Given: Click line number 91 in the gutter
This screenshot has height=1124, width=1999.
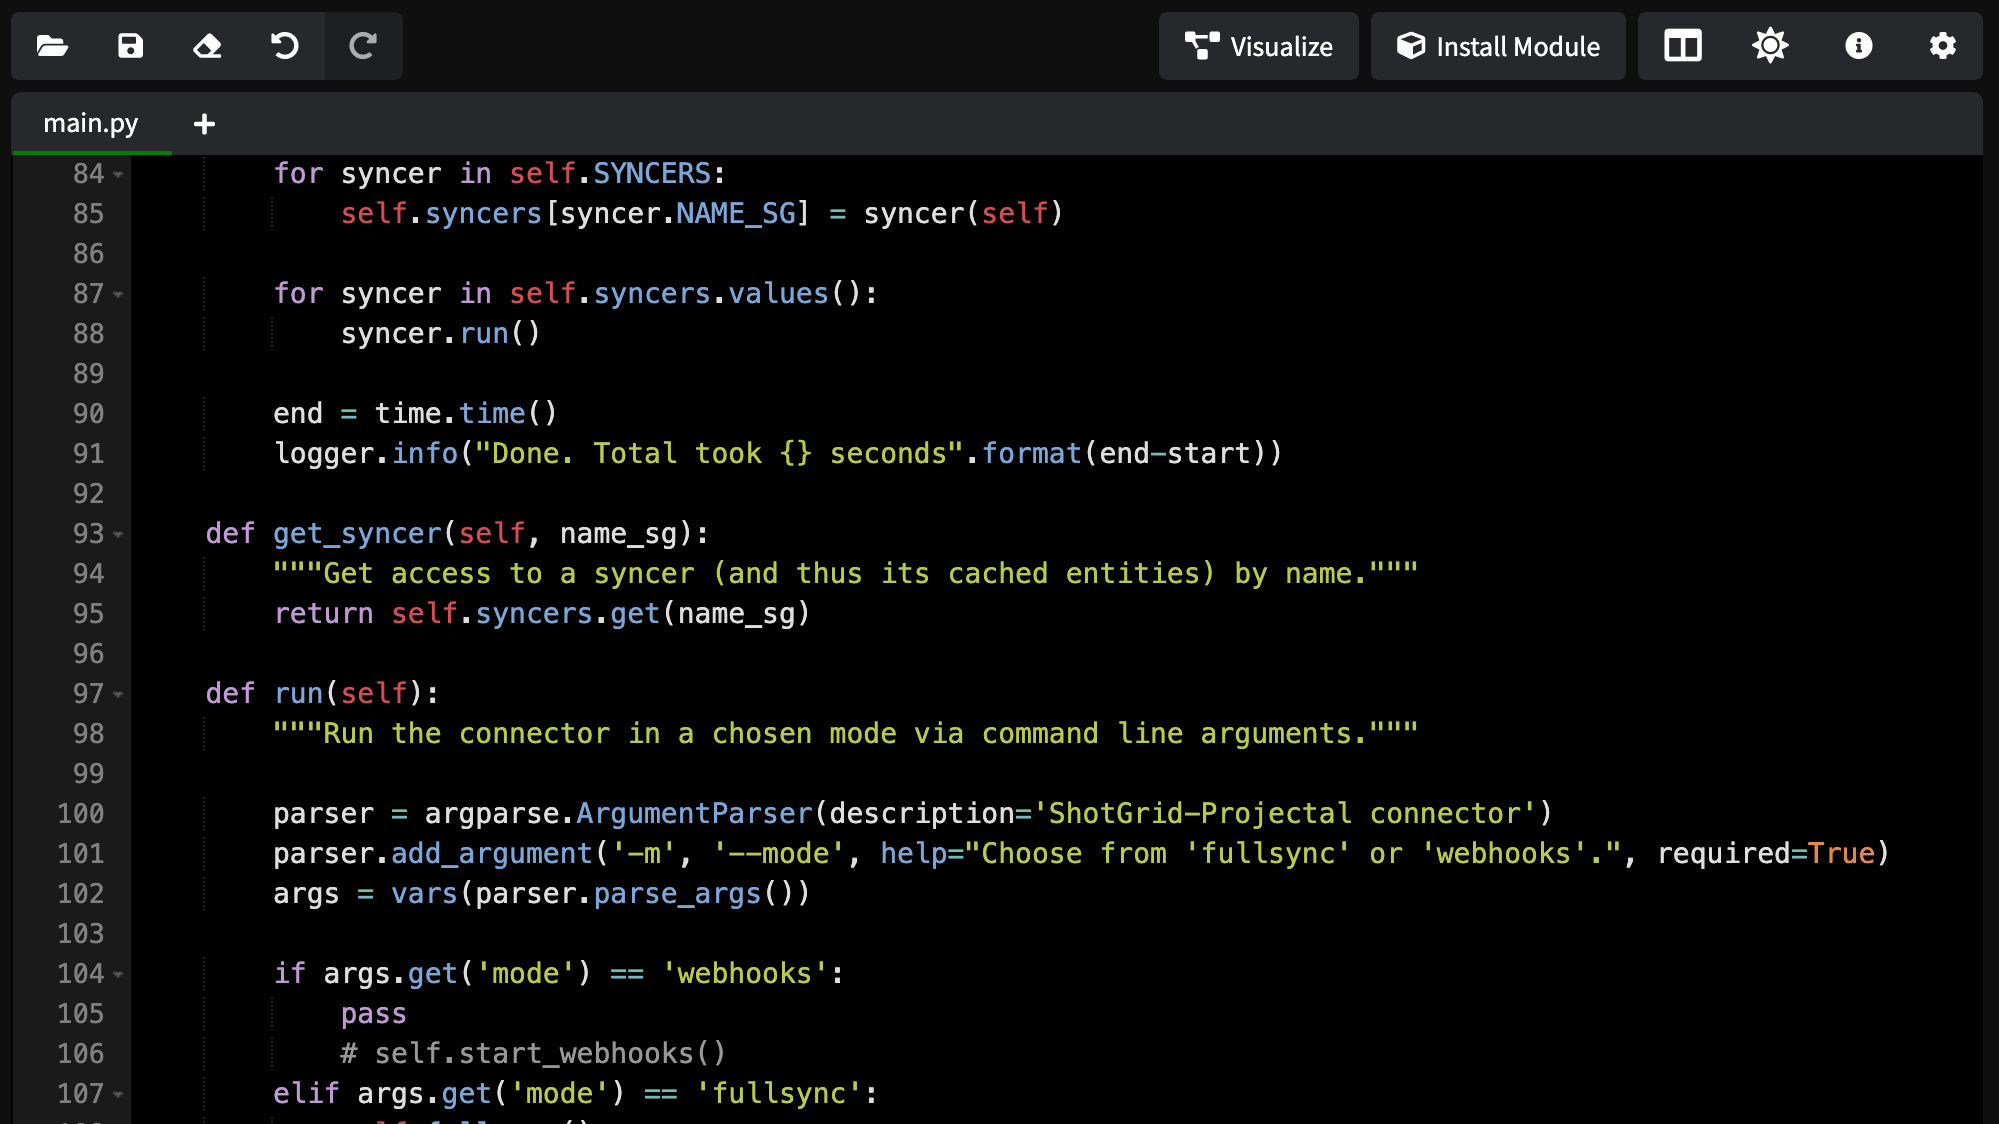Looking at the screenshot, I should tap(88, 454).
